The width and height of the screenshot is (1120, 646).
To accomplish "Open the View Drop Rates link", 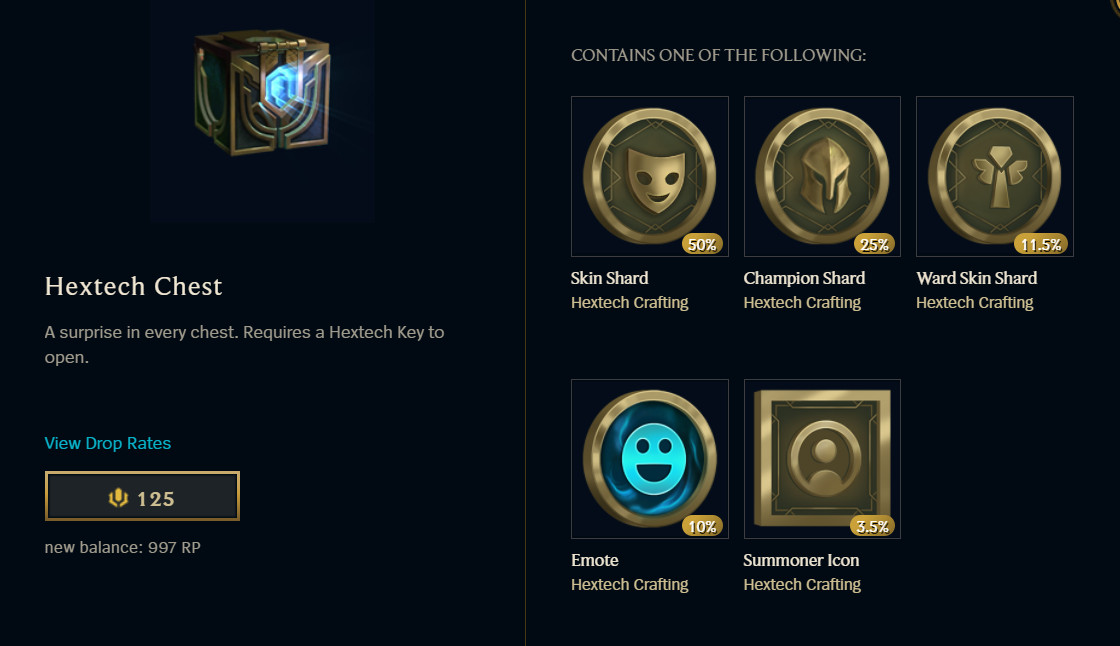I will pos(108,443).
